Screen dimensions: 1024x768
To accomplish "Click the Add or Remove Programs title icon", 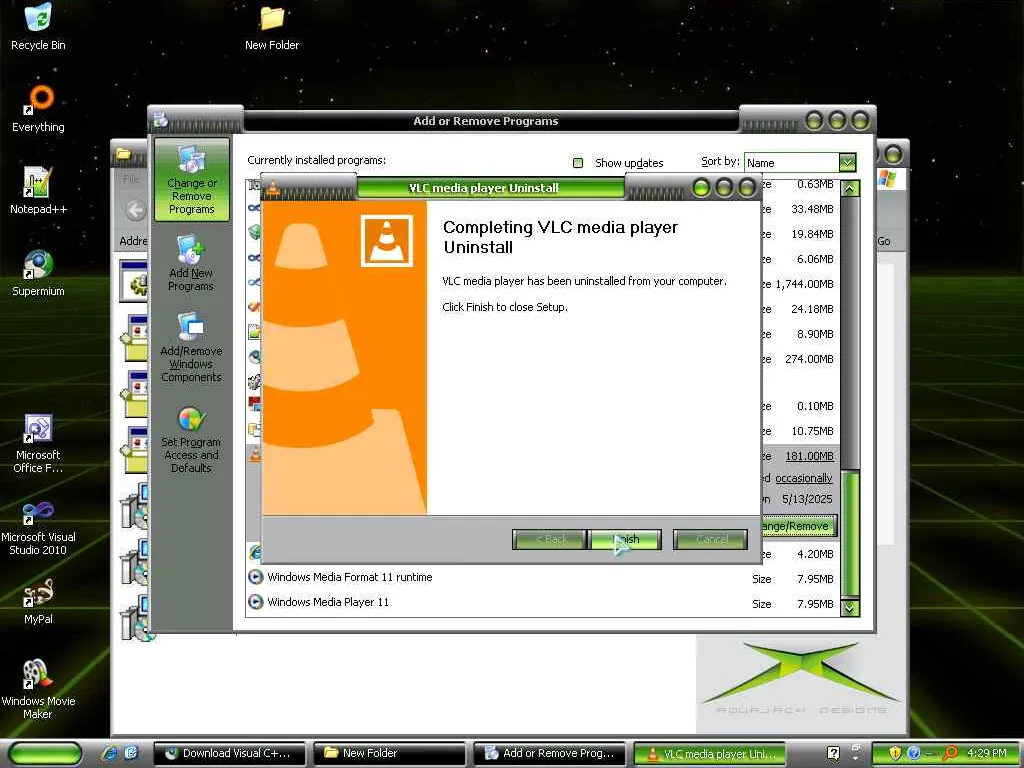I will [161, 120].
